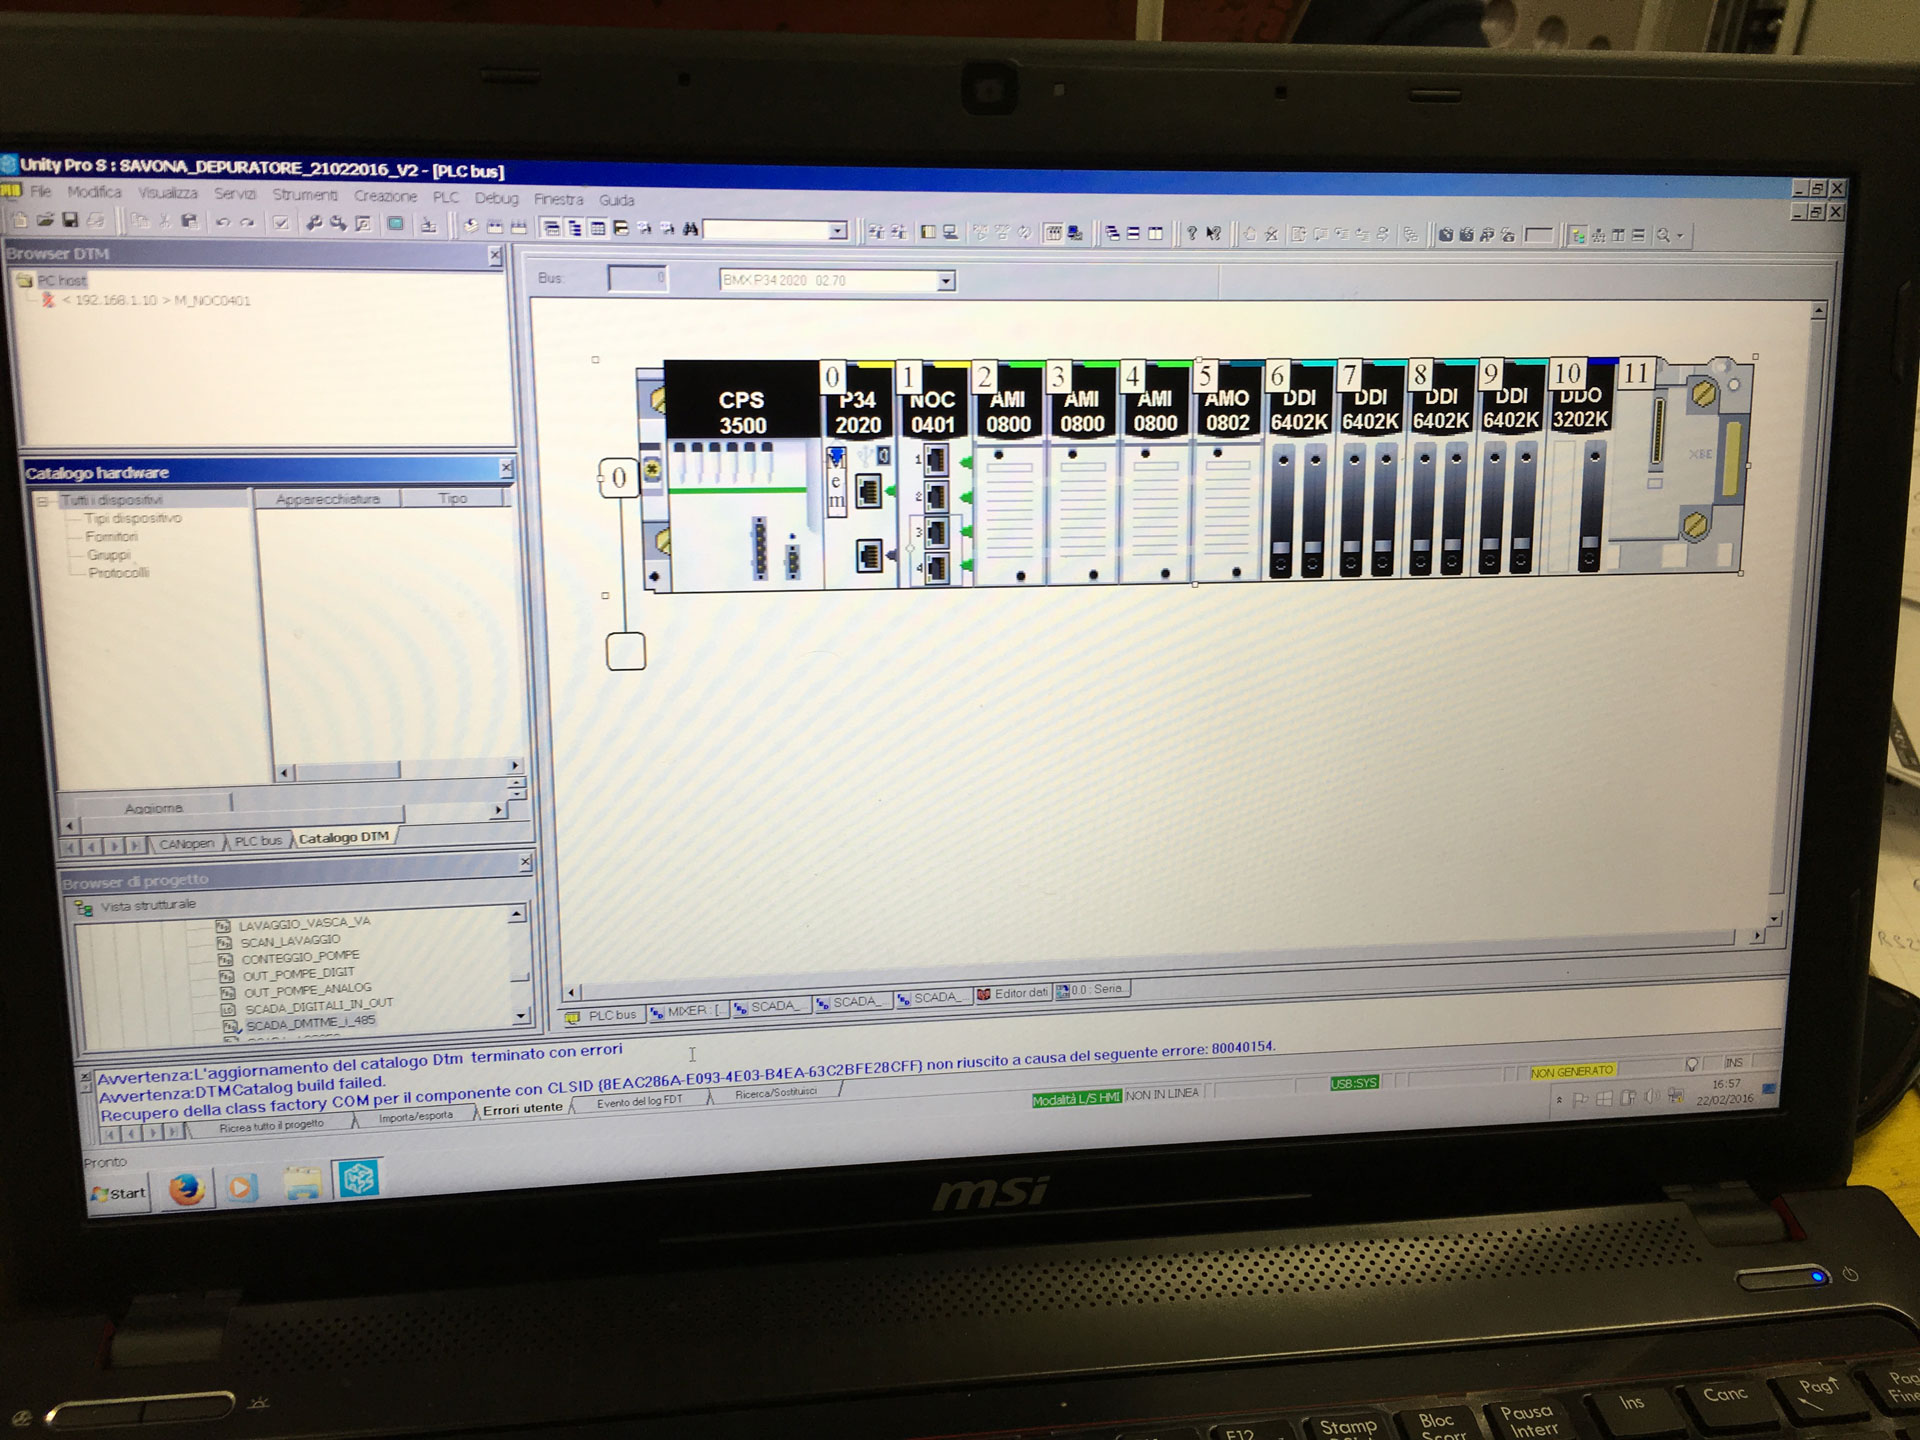Click the green Project Browser icon
The image size is (1920, 1440).
pos(395,225)
